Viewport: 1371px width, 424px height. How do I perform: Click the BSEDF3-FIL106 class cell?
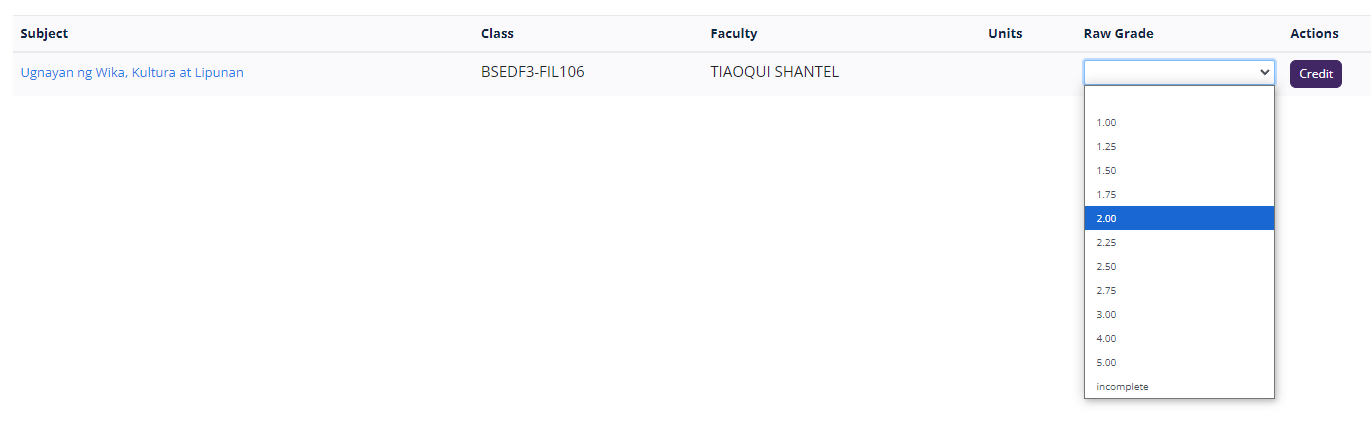[532, 72]
